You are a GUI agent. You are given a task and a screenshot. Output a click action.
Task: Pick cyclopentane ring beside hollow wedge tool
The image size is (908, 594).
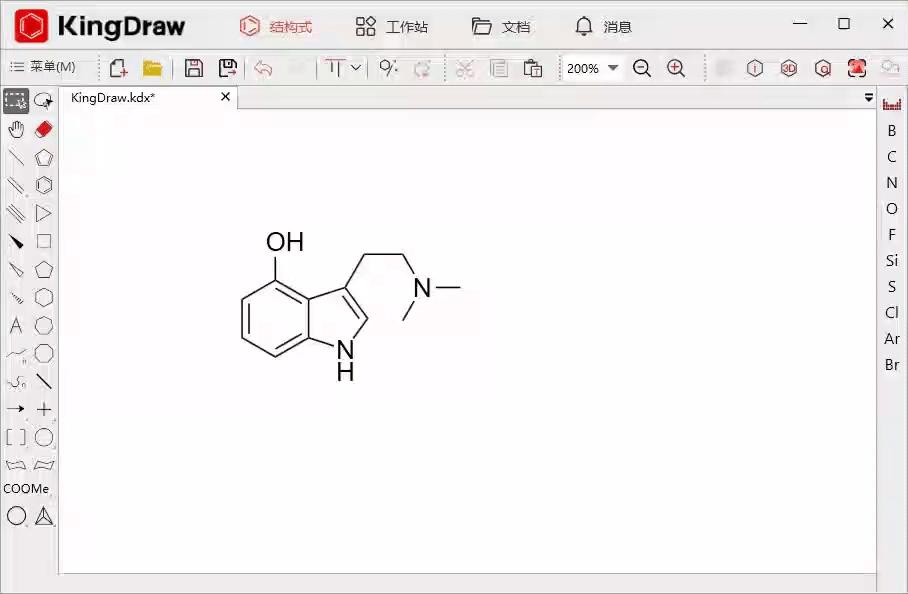pos(44,270)
